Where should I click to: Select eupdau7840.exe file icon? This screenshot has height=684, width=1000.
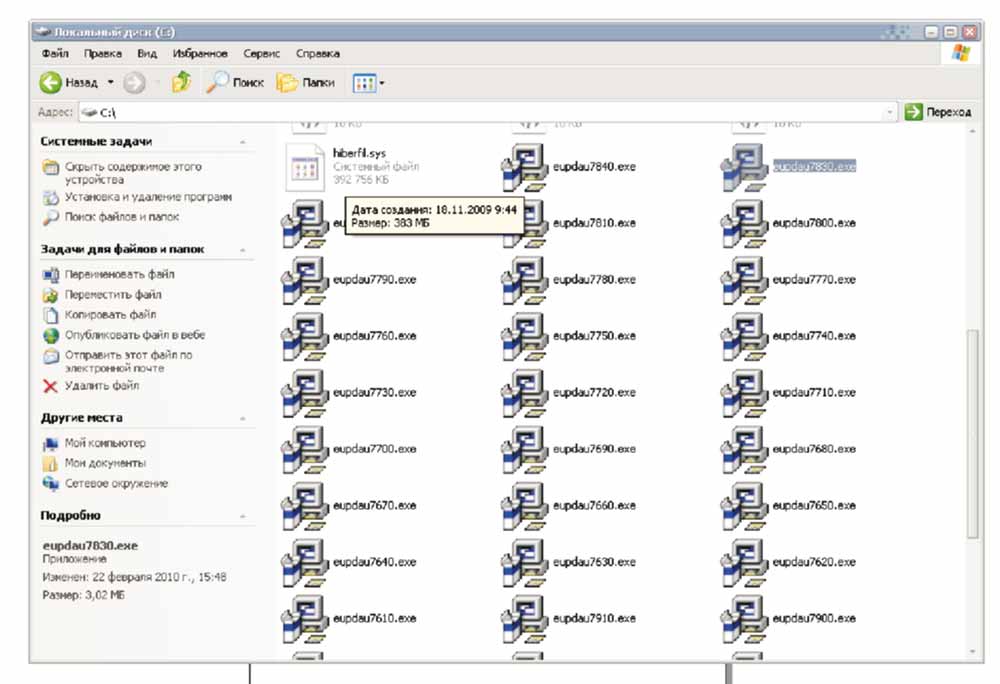(x=523, y=166)
